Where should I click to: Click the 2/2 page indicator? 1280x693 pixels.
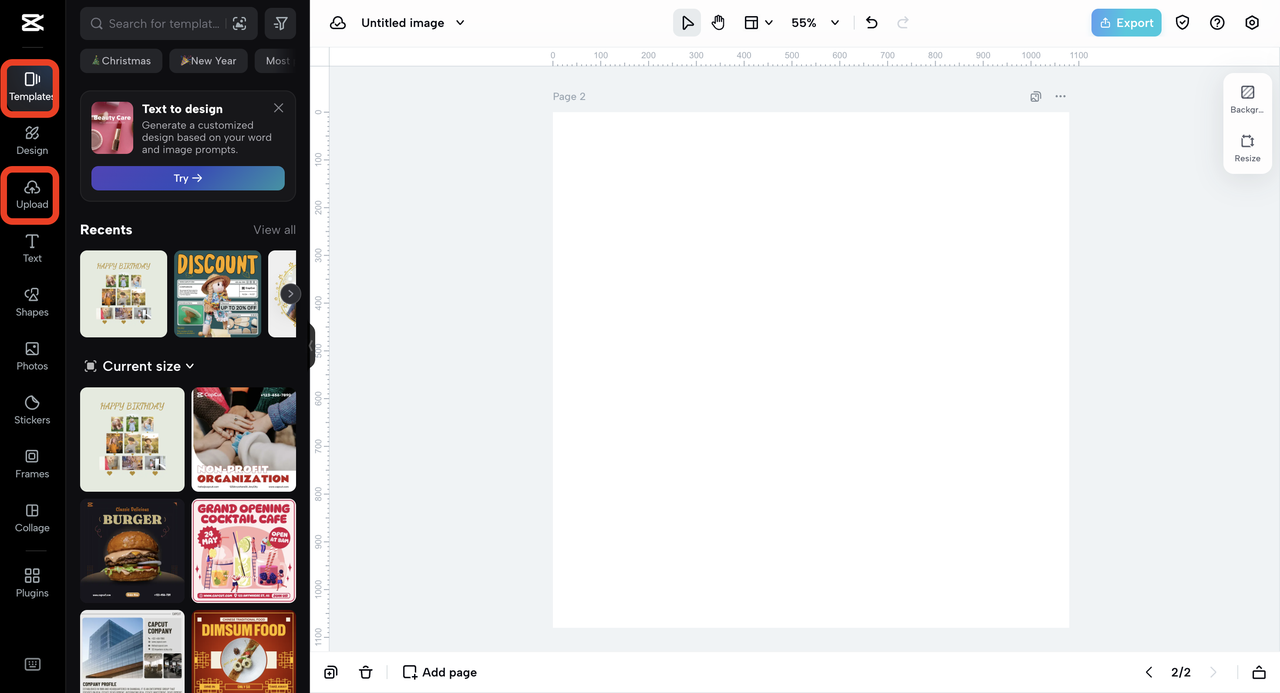pos(1181,672)
